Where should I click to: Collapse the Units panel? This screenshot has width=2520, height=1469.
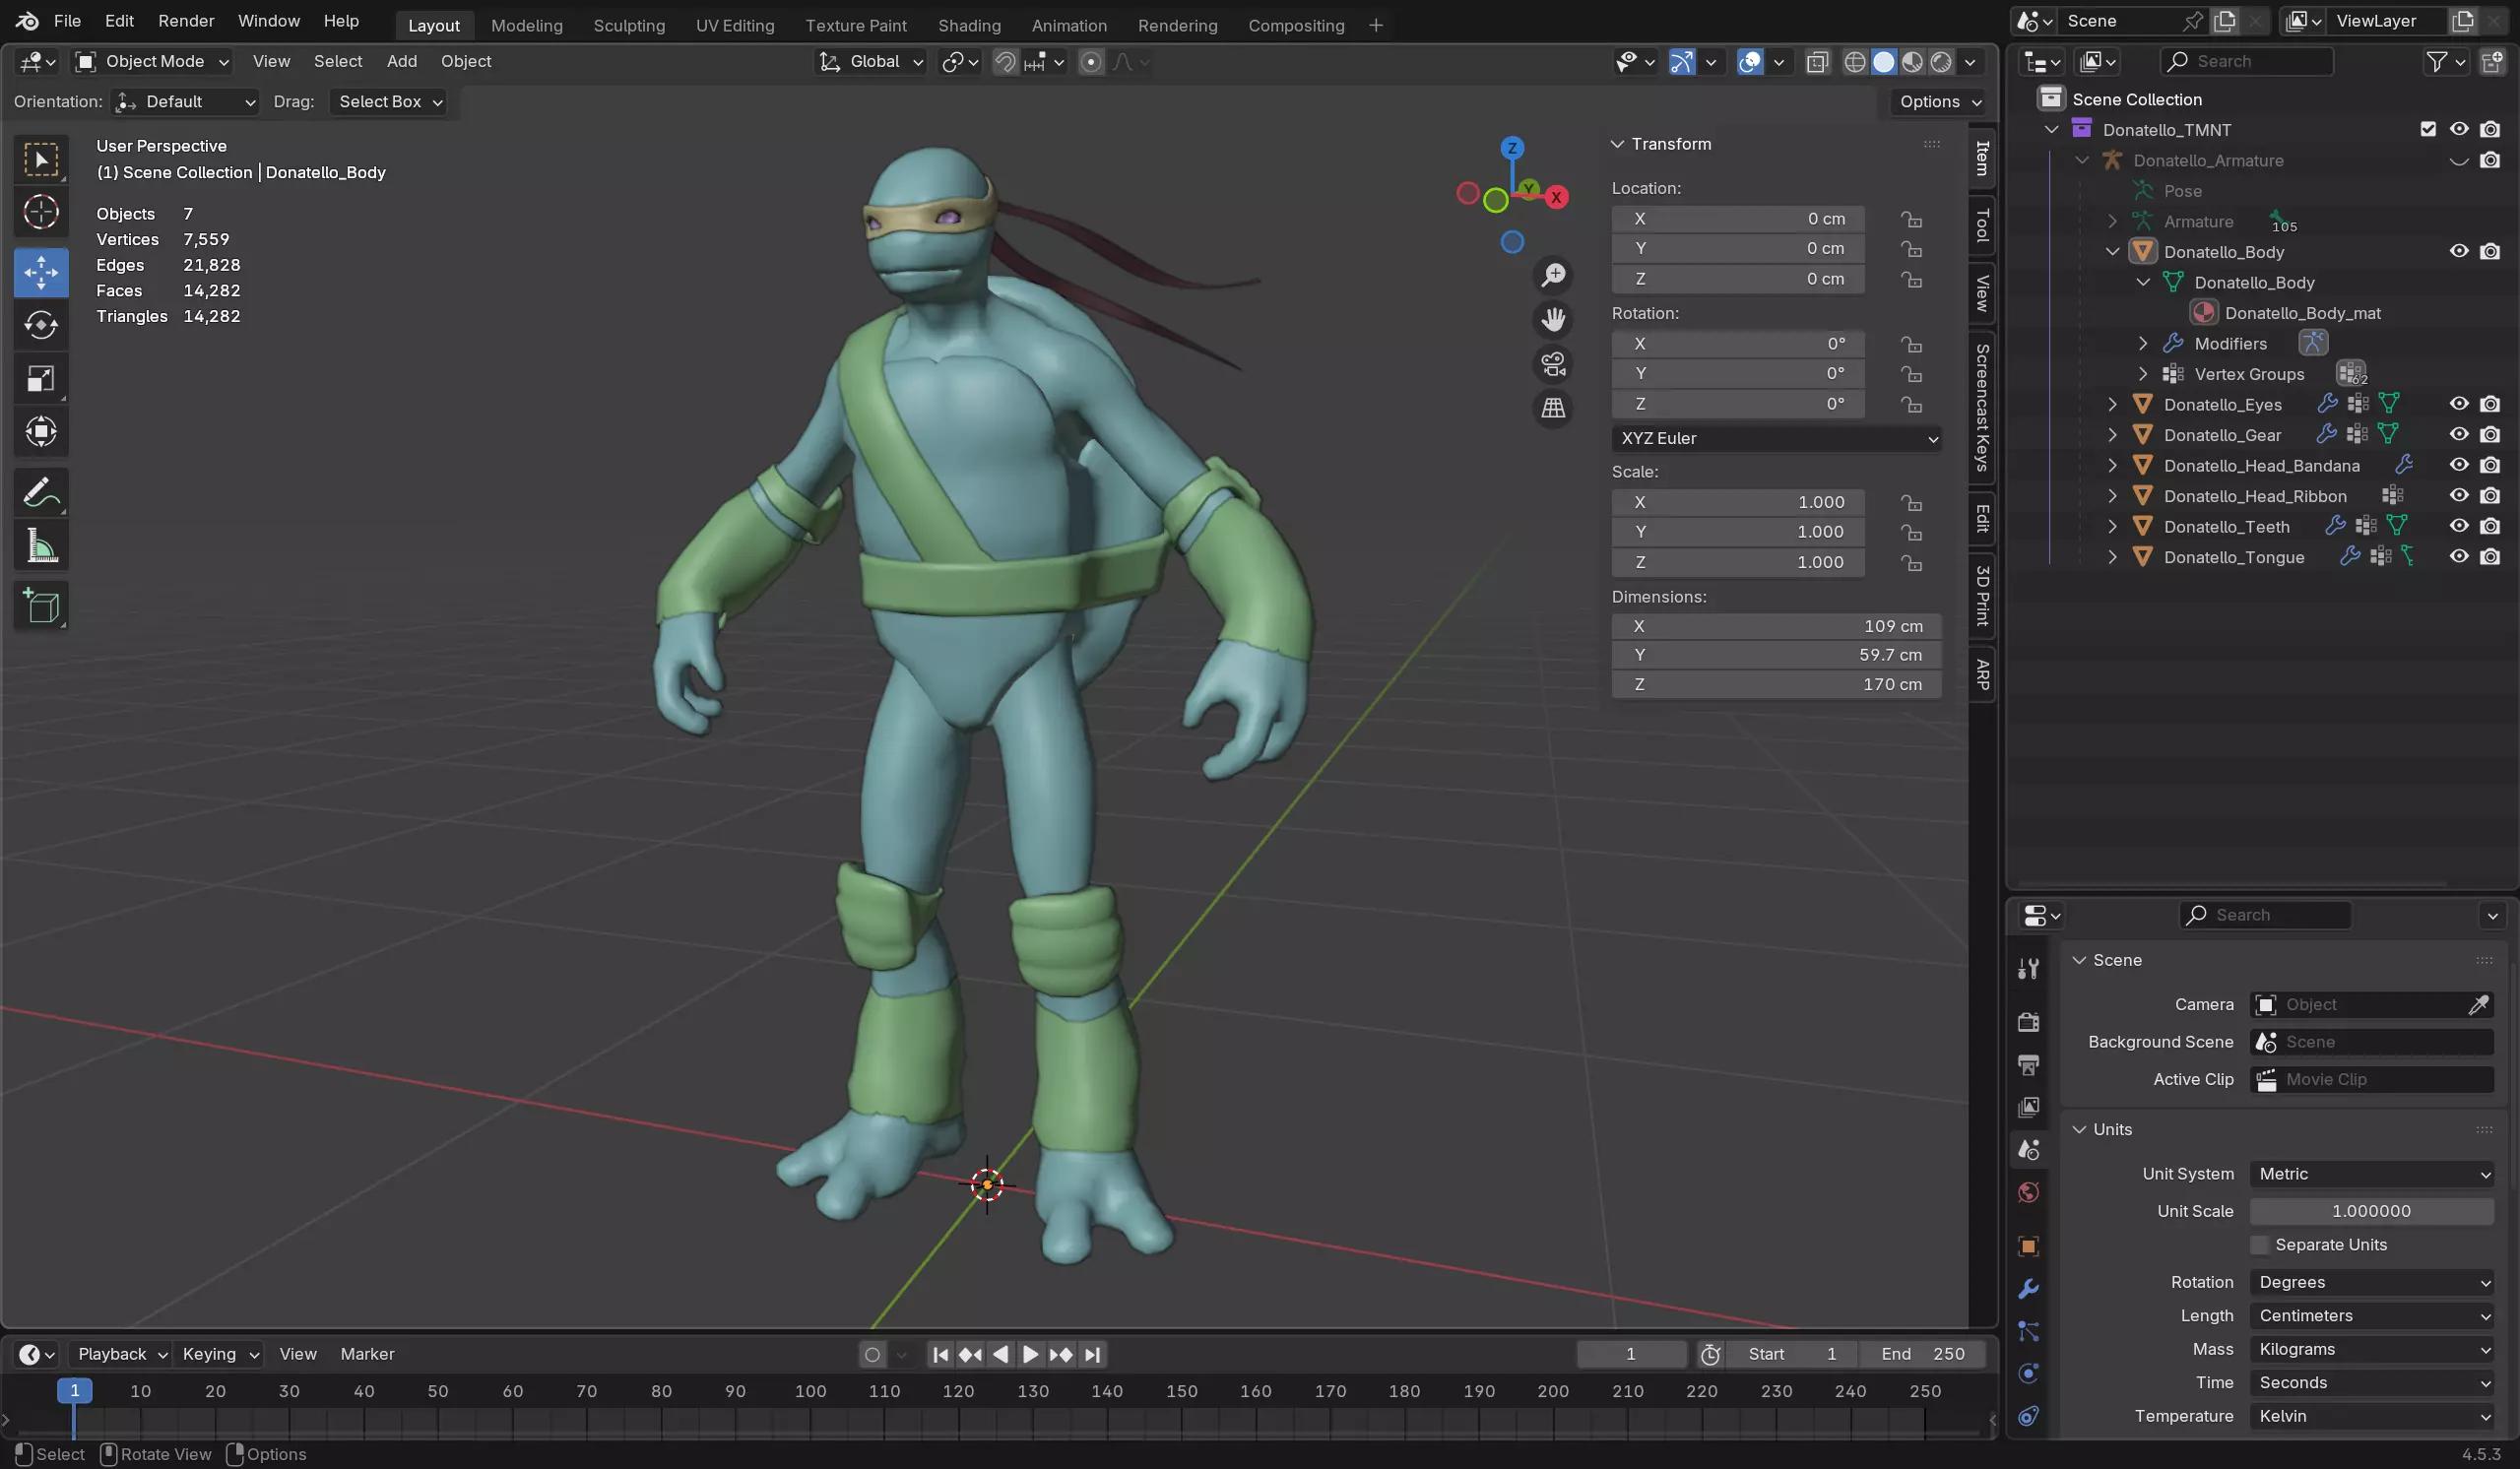click(x=2080, y=1129)
